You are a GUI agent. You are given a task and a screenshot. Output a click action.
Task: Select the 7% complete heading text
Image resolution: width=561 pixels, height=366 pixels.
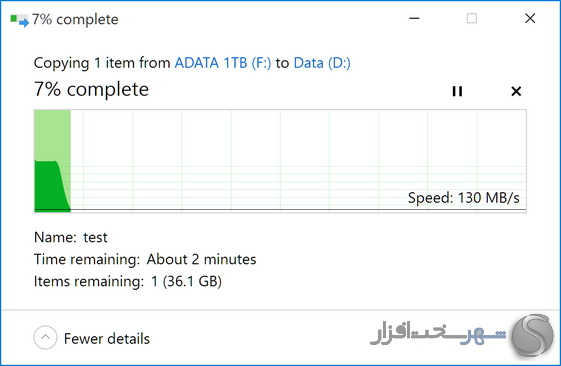click(91, 89)
